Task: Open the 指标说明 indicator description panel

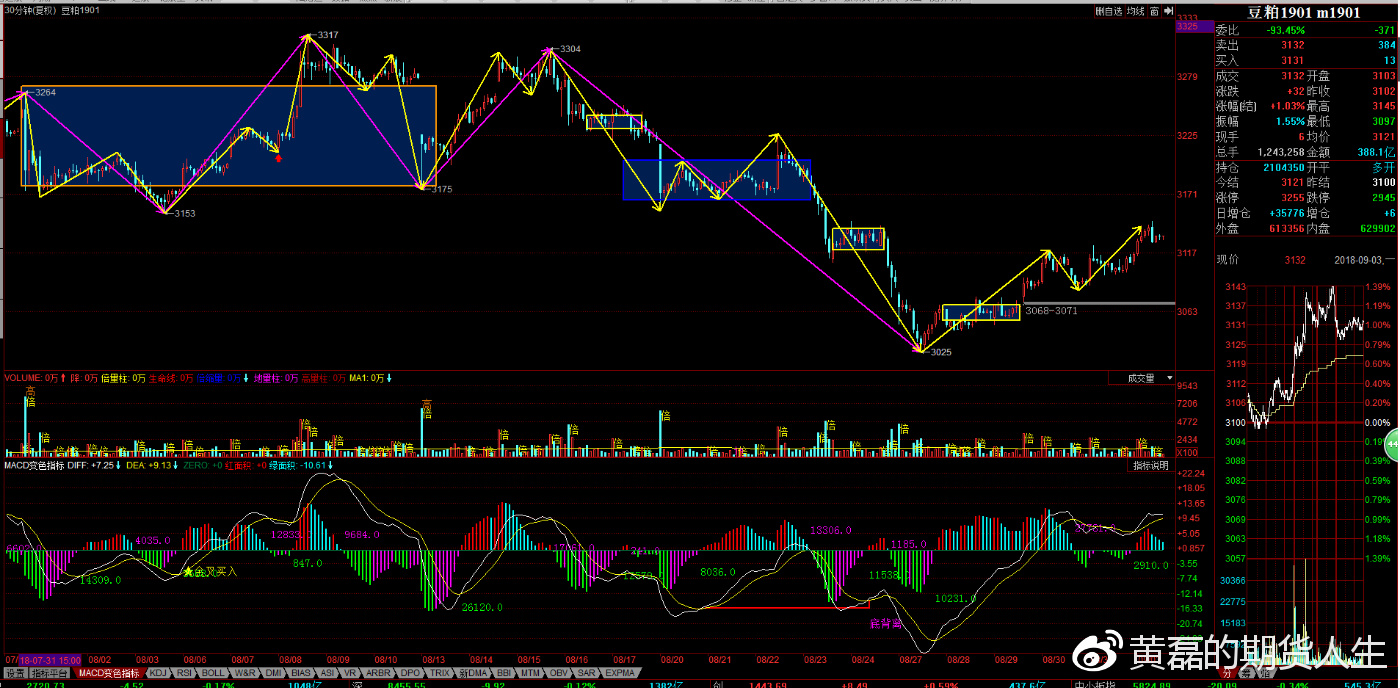Action: [x=1149, y=466]
